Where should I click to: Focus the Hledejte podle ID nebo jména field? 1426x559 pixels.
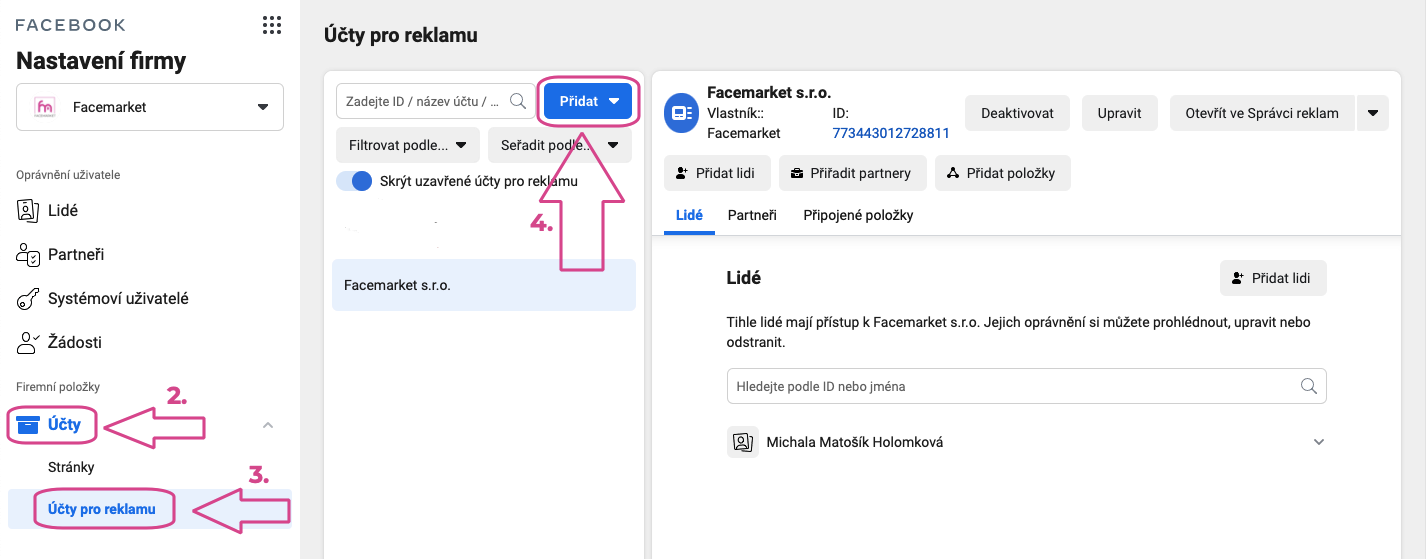click(1026, 386)
